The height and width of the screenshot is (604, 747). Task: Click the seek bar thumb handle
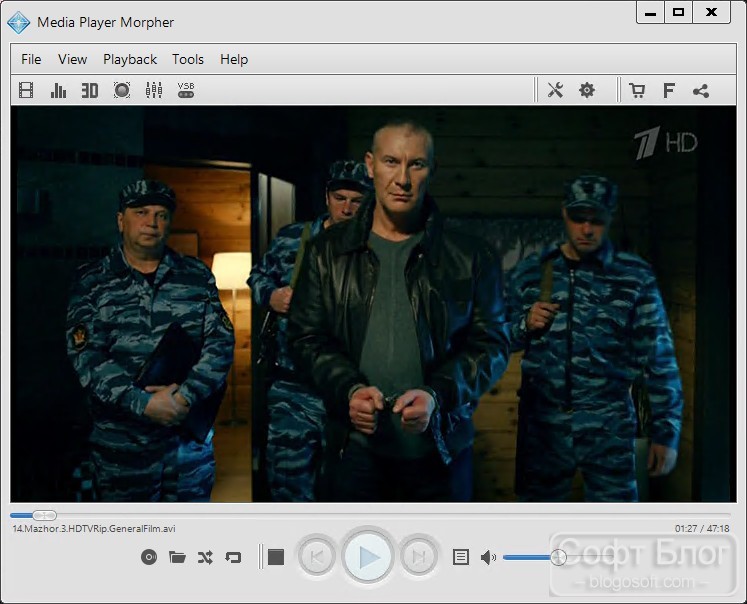pyautogui.click(x=45, y=515)
